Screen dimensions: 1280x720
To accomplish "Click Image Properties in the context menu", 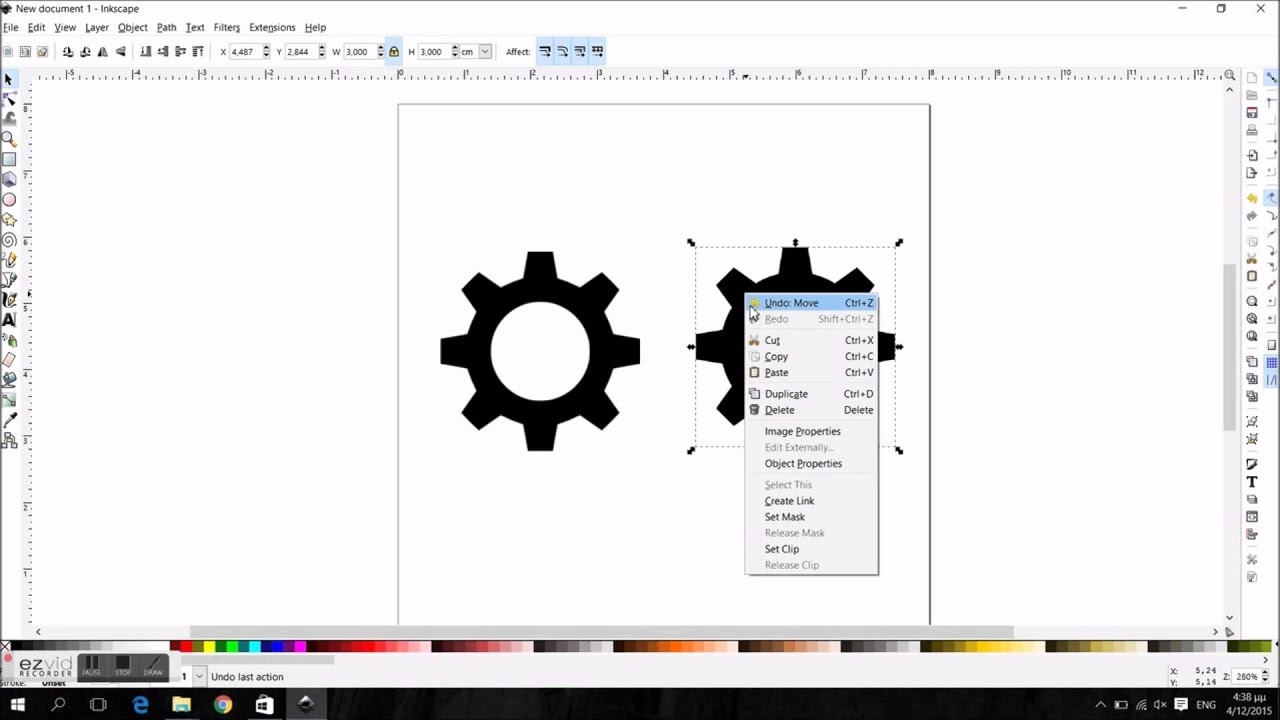I will 802,431.
